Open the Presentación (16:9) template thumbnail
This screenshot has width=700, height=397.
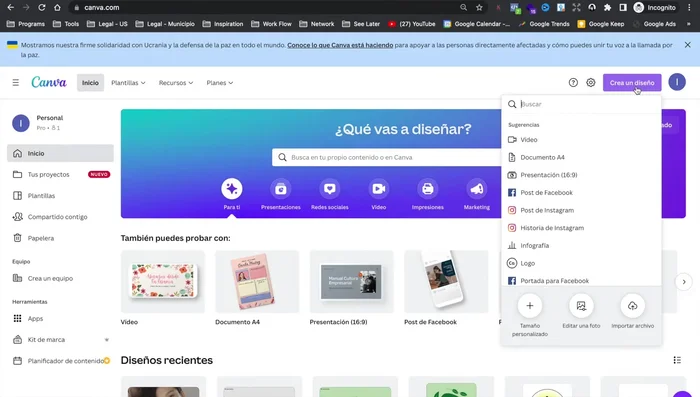[352, 281]
